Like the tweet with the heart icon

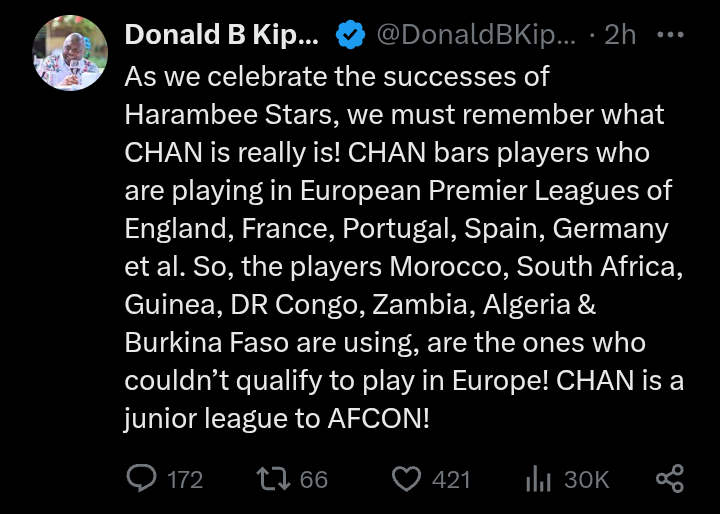click(x=405, y=479)
